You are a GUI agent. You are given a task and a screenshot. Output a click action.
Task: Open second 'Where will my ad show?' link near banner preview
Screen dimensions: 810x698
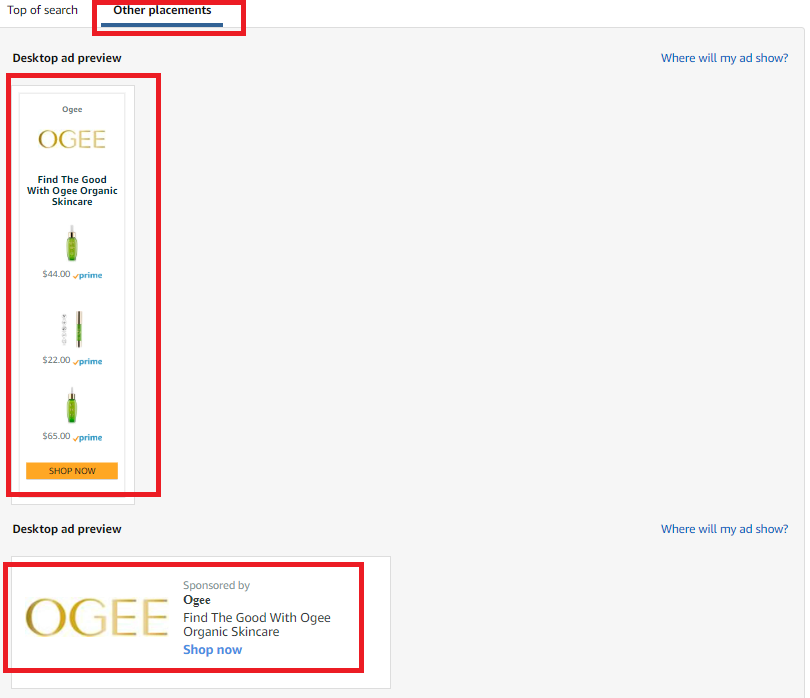[x=724, y=529]
